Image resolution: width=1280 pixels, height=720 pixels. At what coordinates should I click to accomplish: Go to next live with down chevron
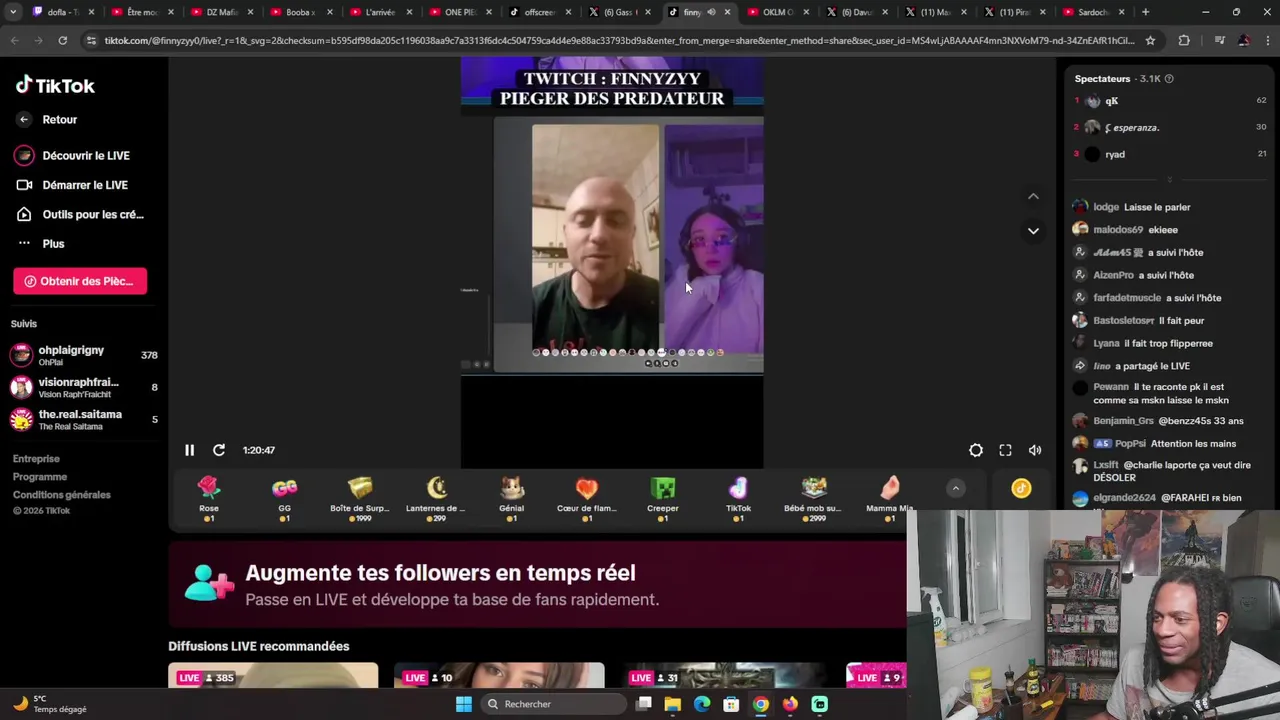1033,230
